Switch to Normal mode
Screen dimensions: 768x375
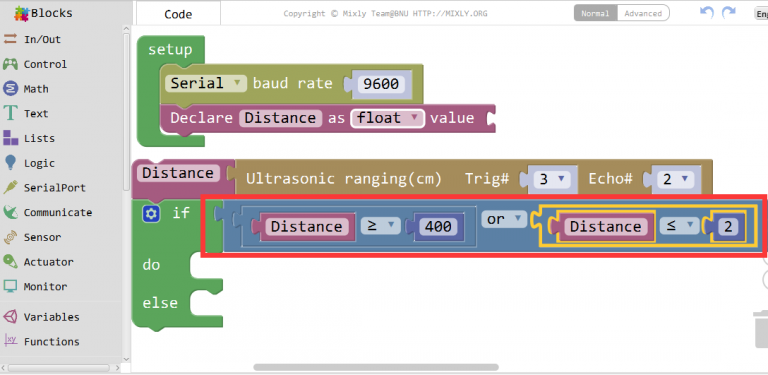point(595,13)
